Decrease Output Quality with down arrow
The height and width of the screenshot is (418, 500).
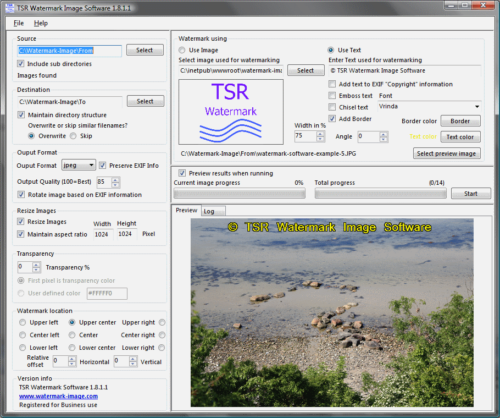click(115, 185)
